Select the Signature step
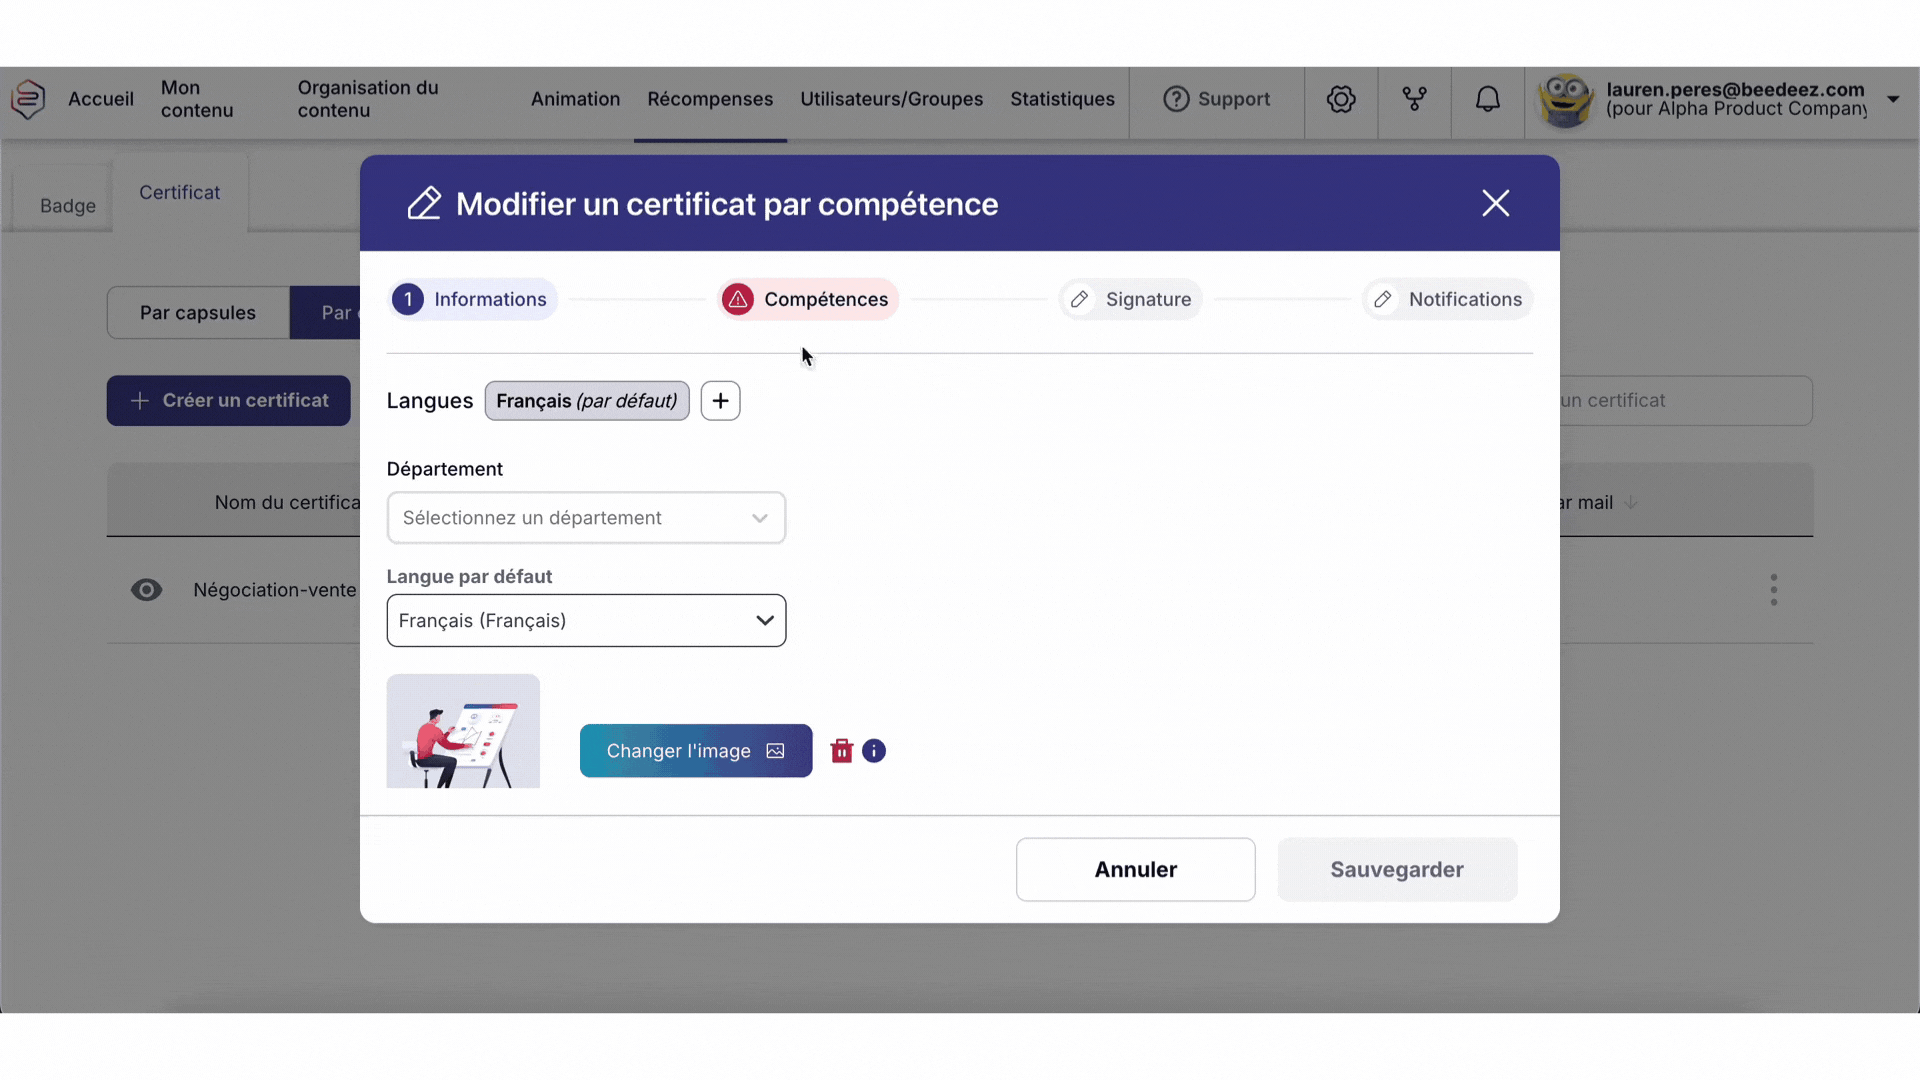 1130,299
